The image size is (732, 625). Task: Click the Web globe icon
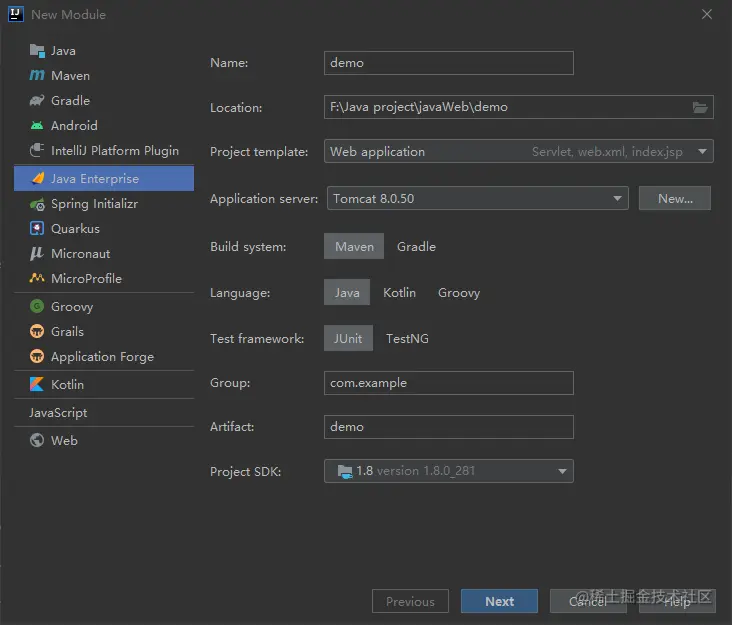click(x=37, y=440)
